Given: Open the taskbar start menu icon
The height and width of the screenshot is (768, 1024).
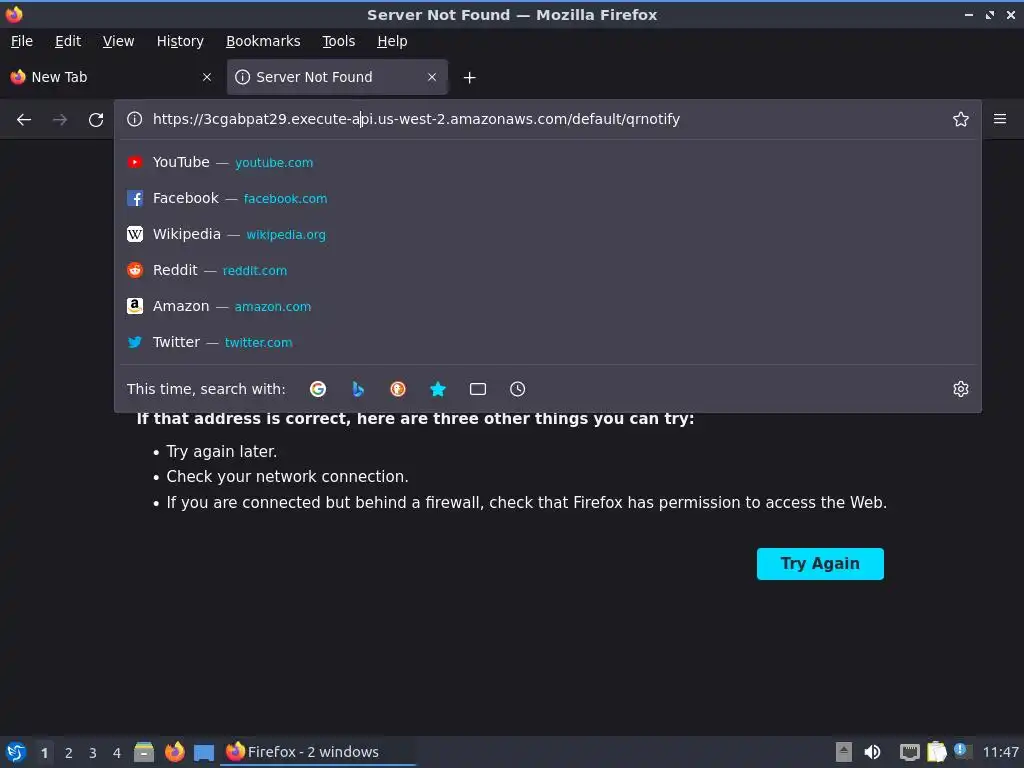Looking at the screenshot, I should click(16, 752).
